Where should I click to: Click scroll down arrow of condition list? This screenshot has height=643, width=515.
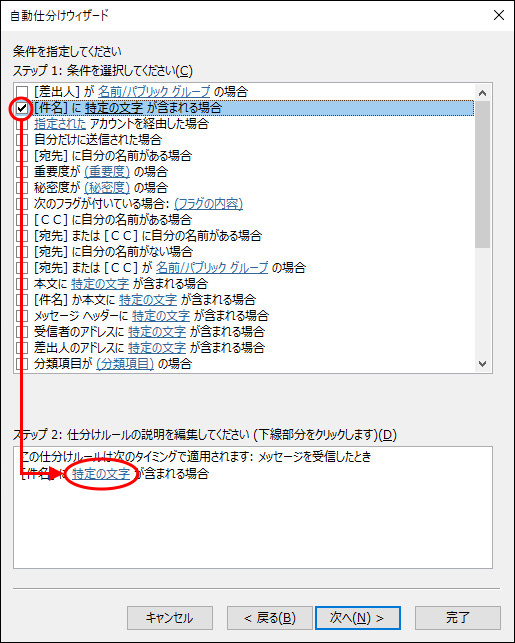(483, 364)
